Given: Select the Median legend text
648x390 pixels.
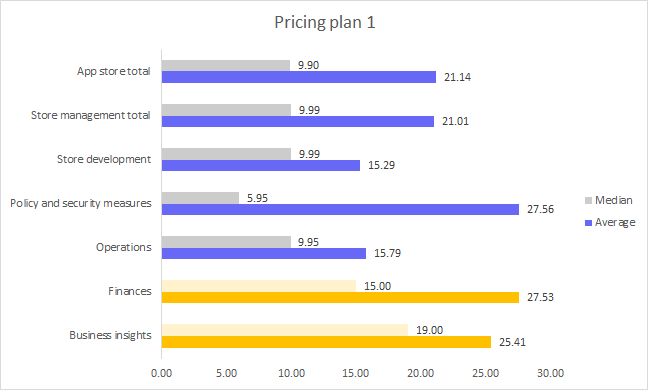Looking at the screenshot, I should [614, 200].
